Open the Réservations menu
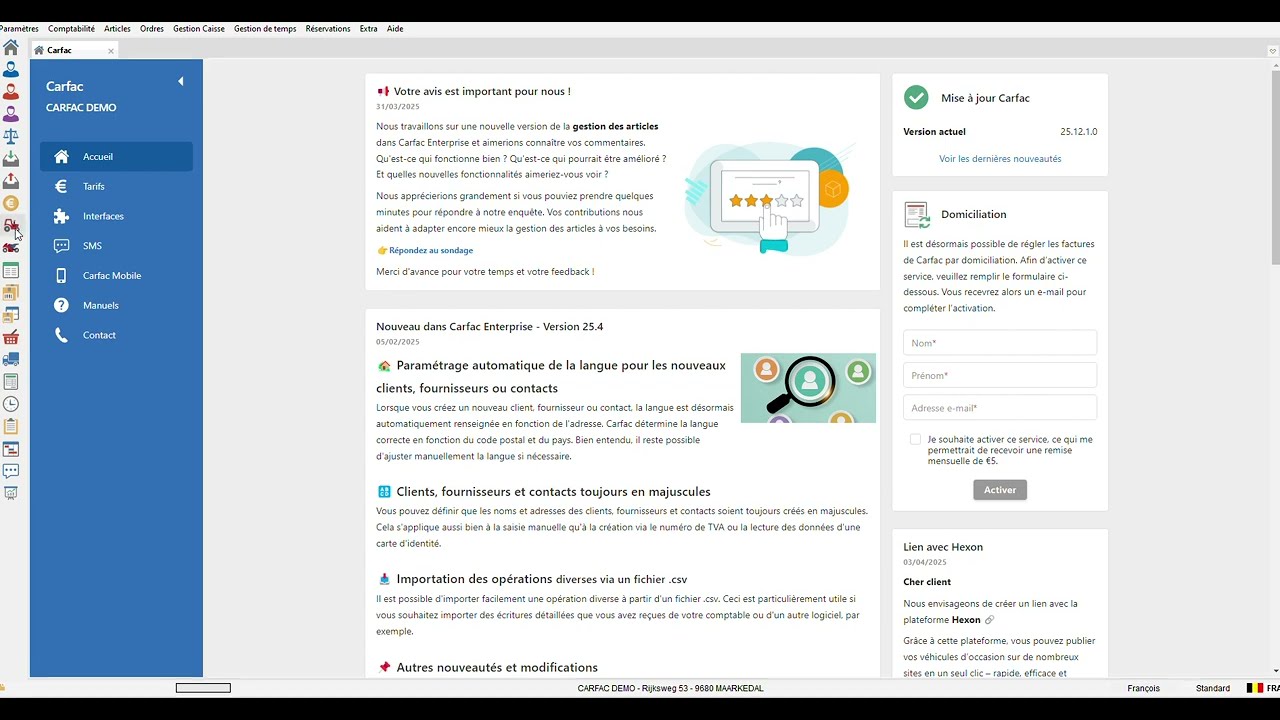The image size is (1280, 720). 328,29
